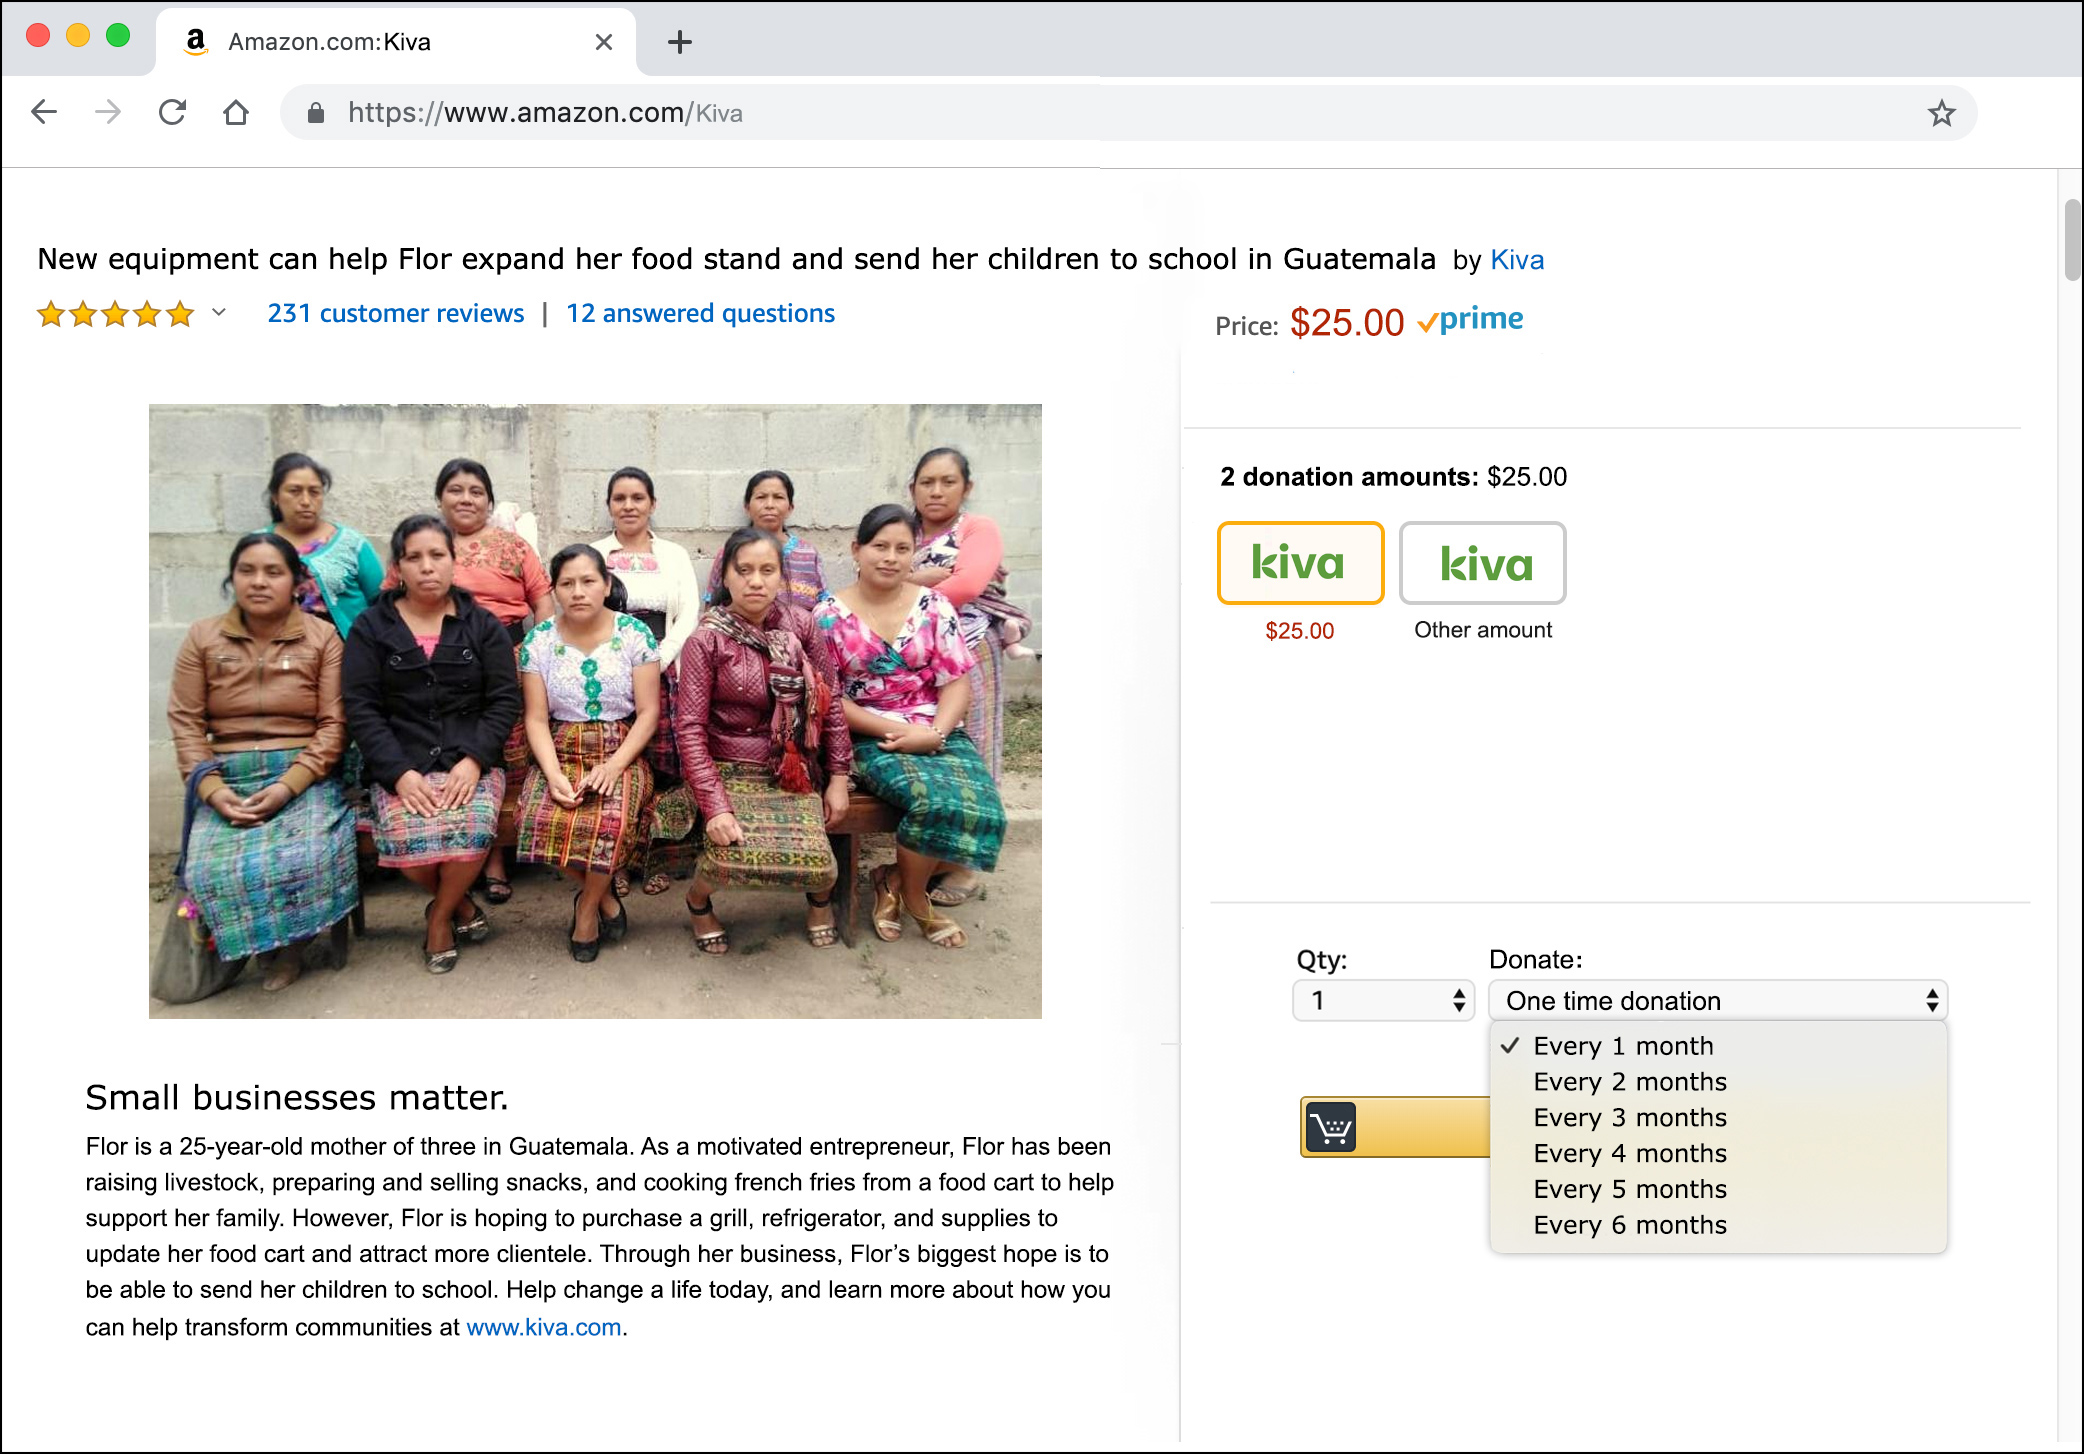Bookmark this page with the star icon

pyautogui.click(x=1941, y=113)
